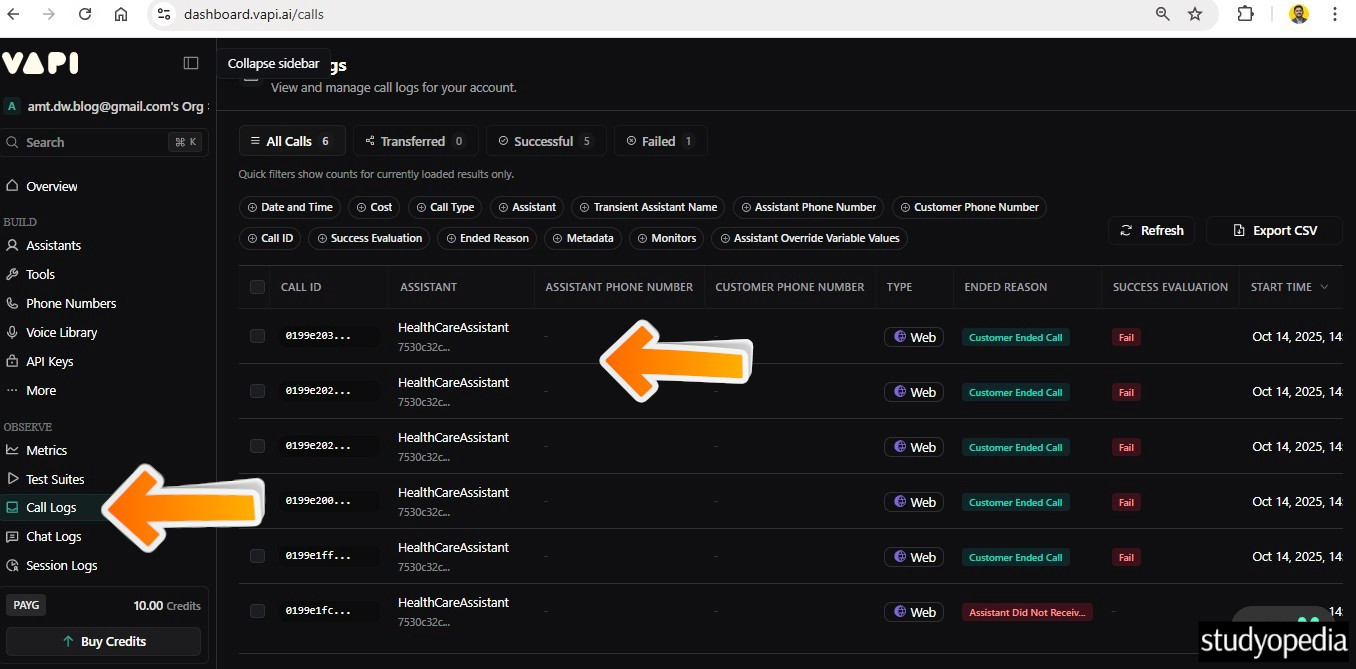
Task: View the Transferred calls tab
Action: click(414, 140)
